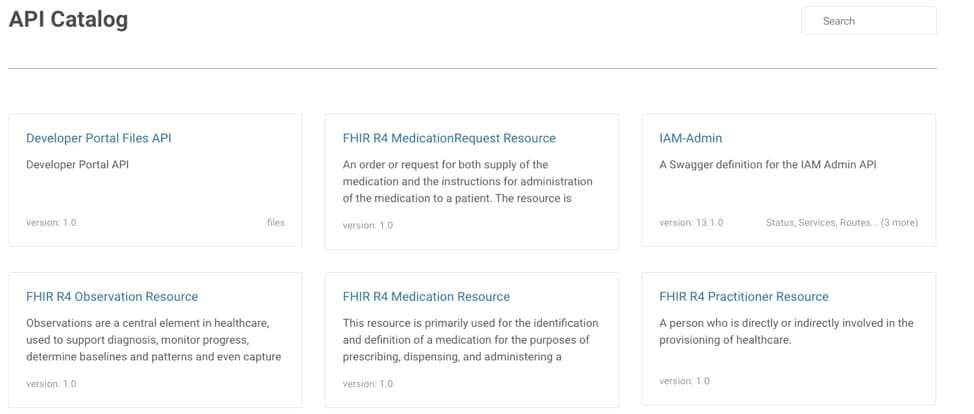Click "version: 1.0" on the Observation Resource card

coord(51,383)
